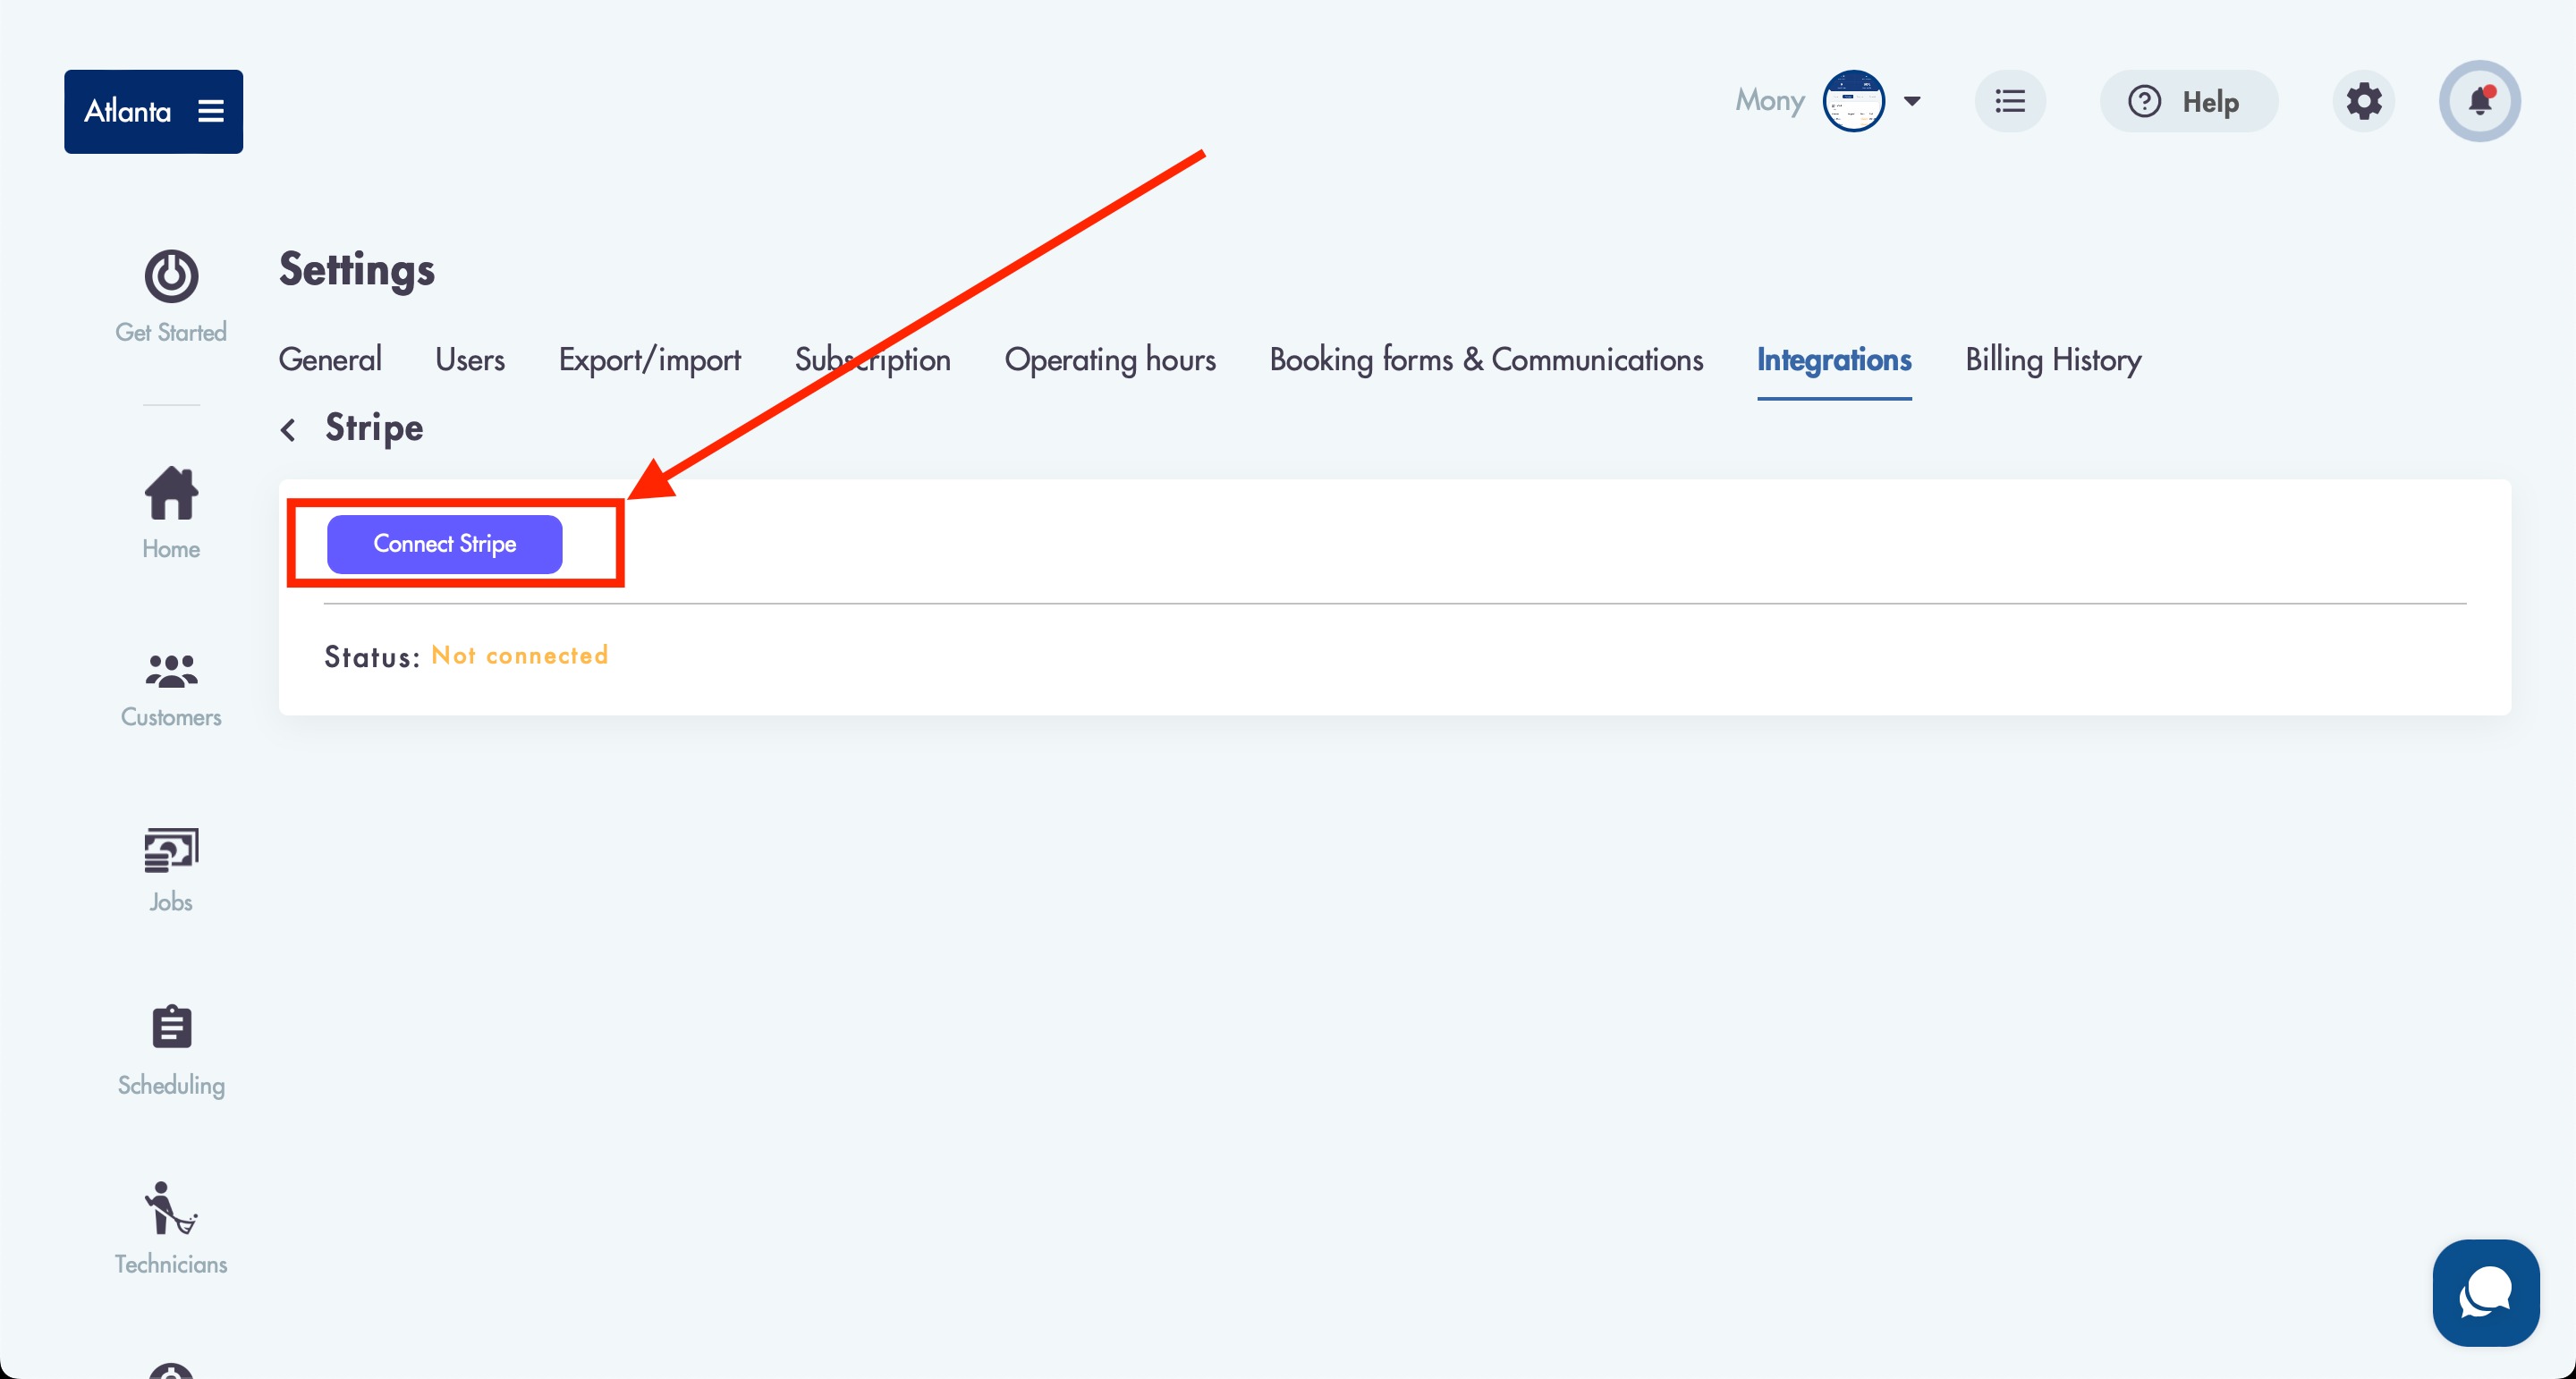This screenshot has width=2576, height=1379.
Task: Open the Scheduling section
Action: pyautogui.click(x=171, y=1051)
